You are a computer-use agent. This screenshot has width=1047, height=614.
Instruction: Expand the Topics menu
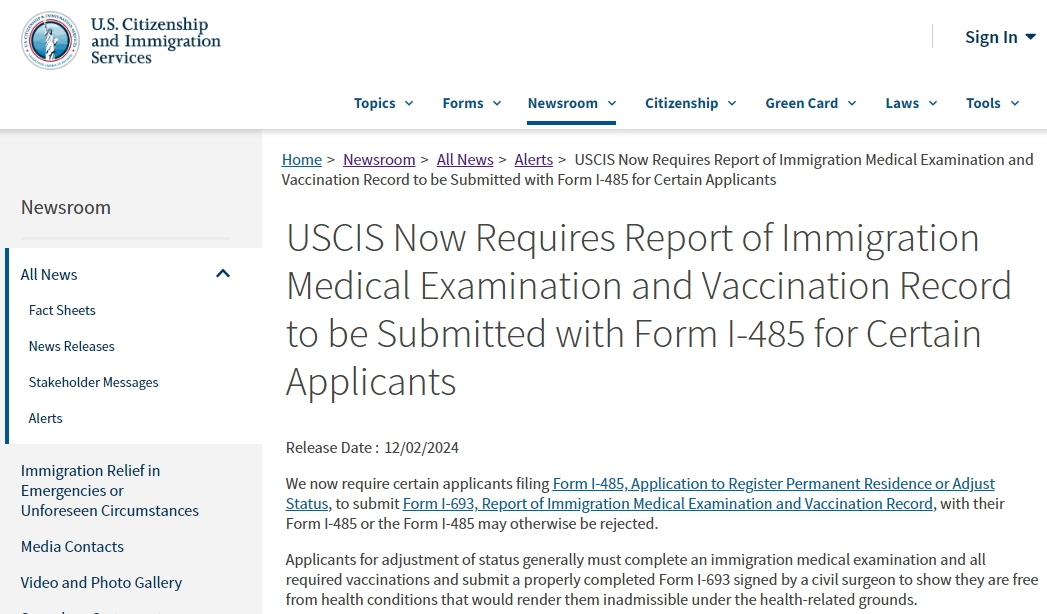coord(383,103)
